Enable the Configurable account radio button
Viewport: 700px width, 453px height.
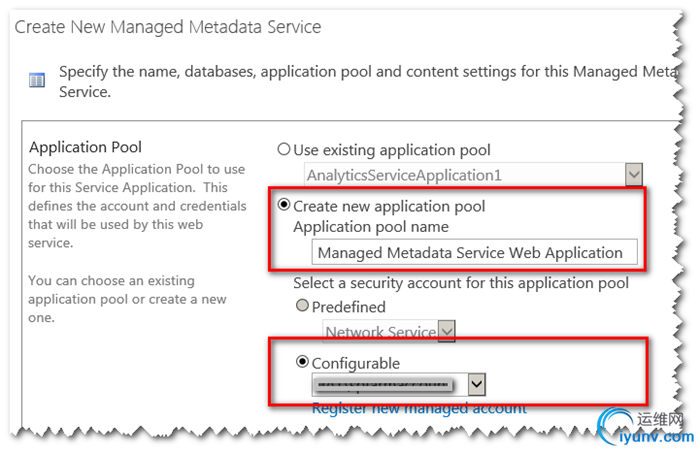click(x=302, y=362)
